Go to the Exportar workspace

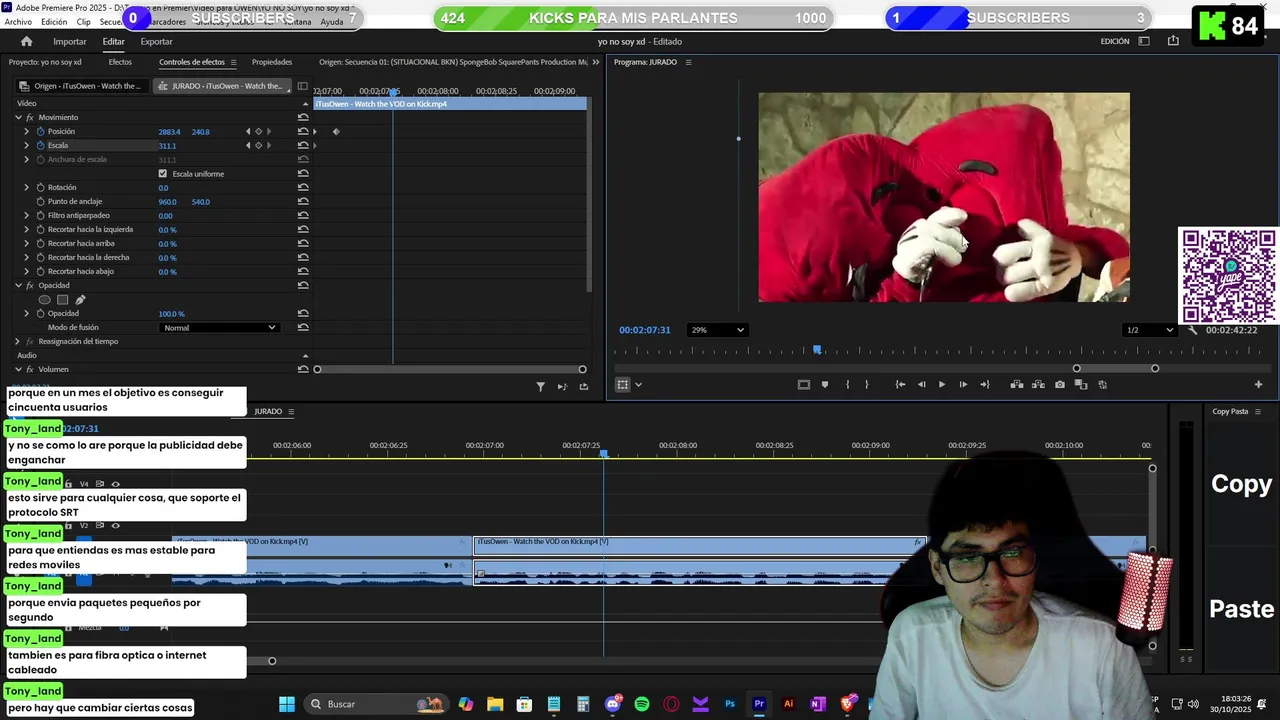[156, 41]
